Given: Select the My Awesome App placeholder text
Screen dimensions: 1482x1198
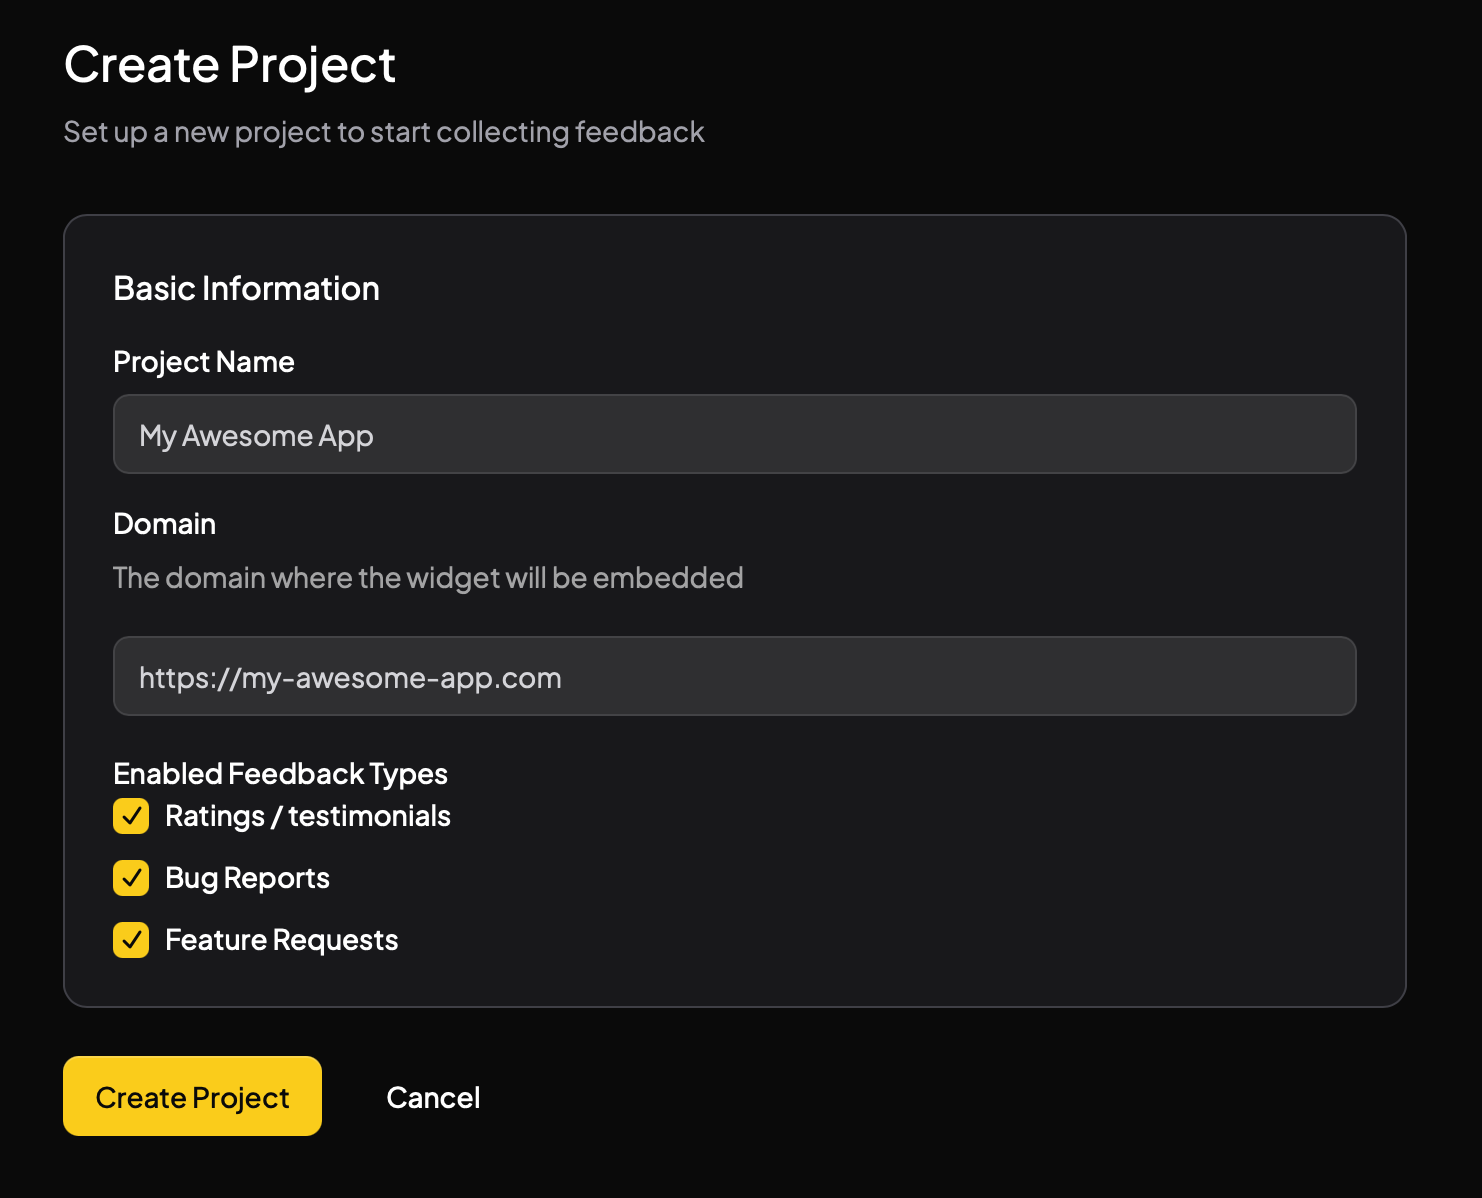Looking at the screenshot, I should [x=256, y=435].
